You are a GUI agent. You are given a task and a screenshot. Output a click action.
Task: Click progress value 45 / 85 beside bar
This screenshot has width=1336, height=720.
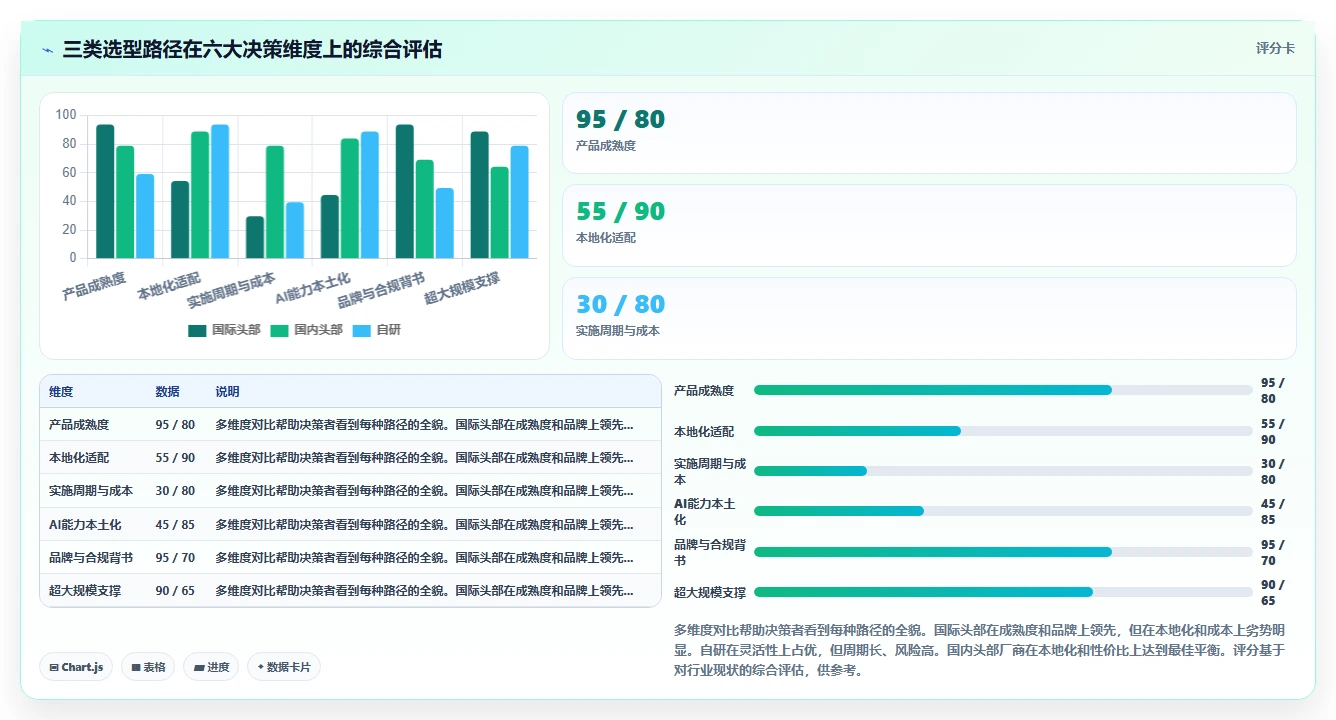pyautogui.click(x=1273, y=512)
